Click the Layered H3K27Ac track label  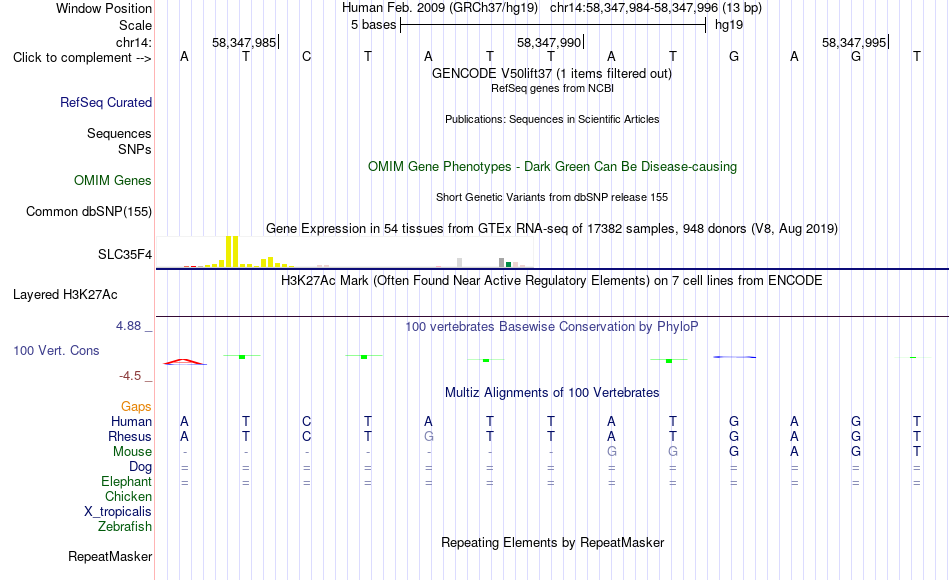[65, 295]
